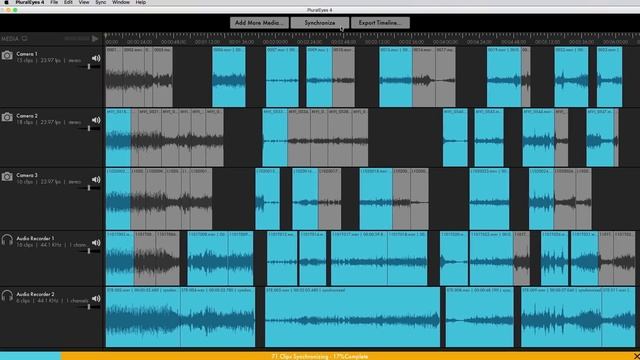Select the Audio Recorder 1 headphones icon

point(7,240)
